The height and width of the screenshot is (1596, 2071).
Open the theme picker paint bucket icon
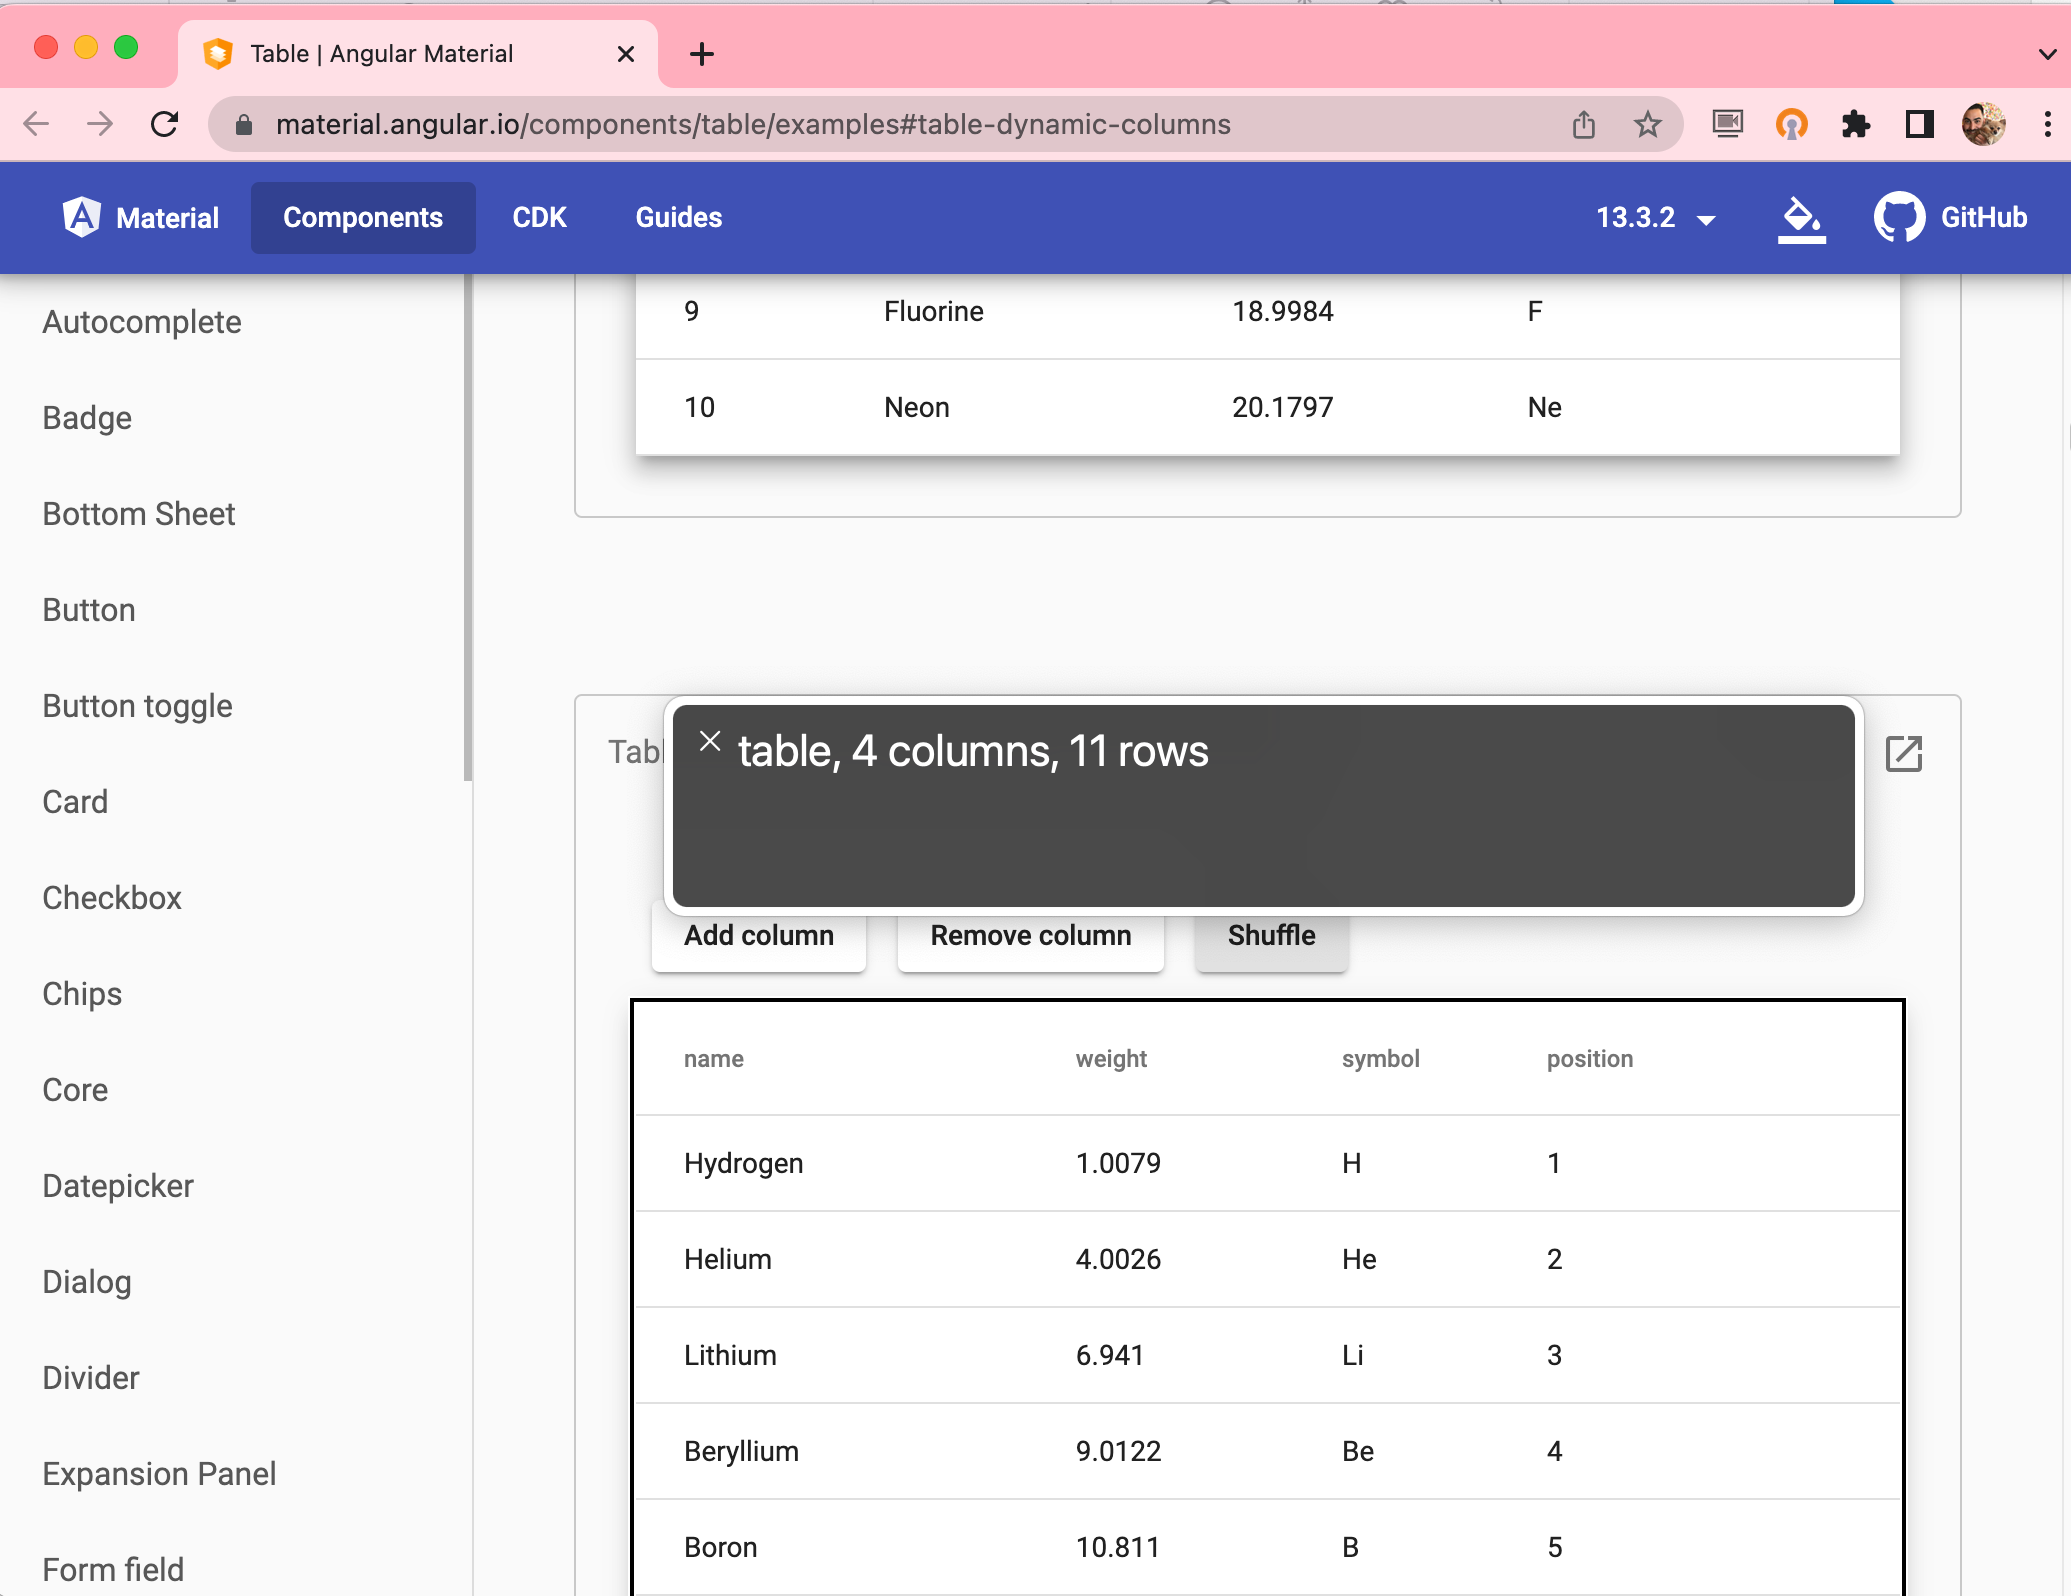(x=1800, y=217)
